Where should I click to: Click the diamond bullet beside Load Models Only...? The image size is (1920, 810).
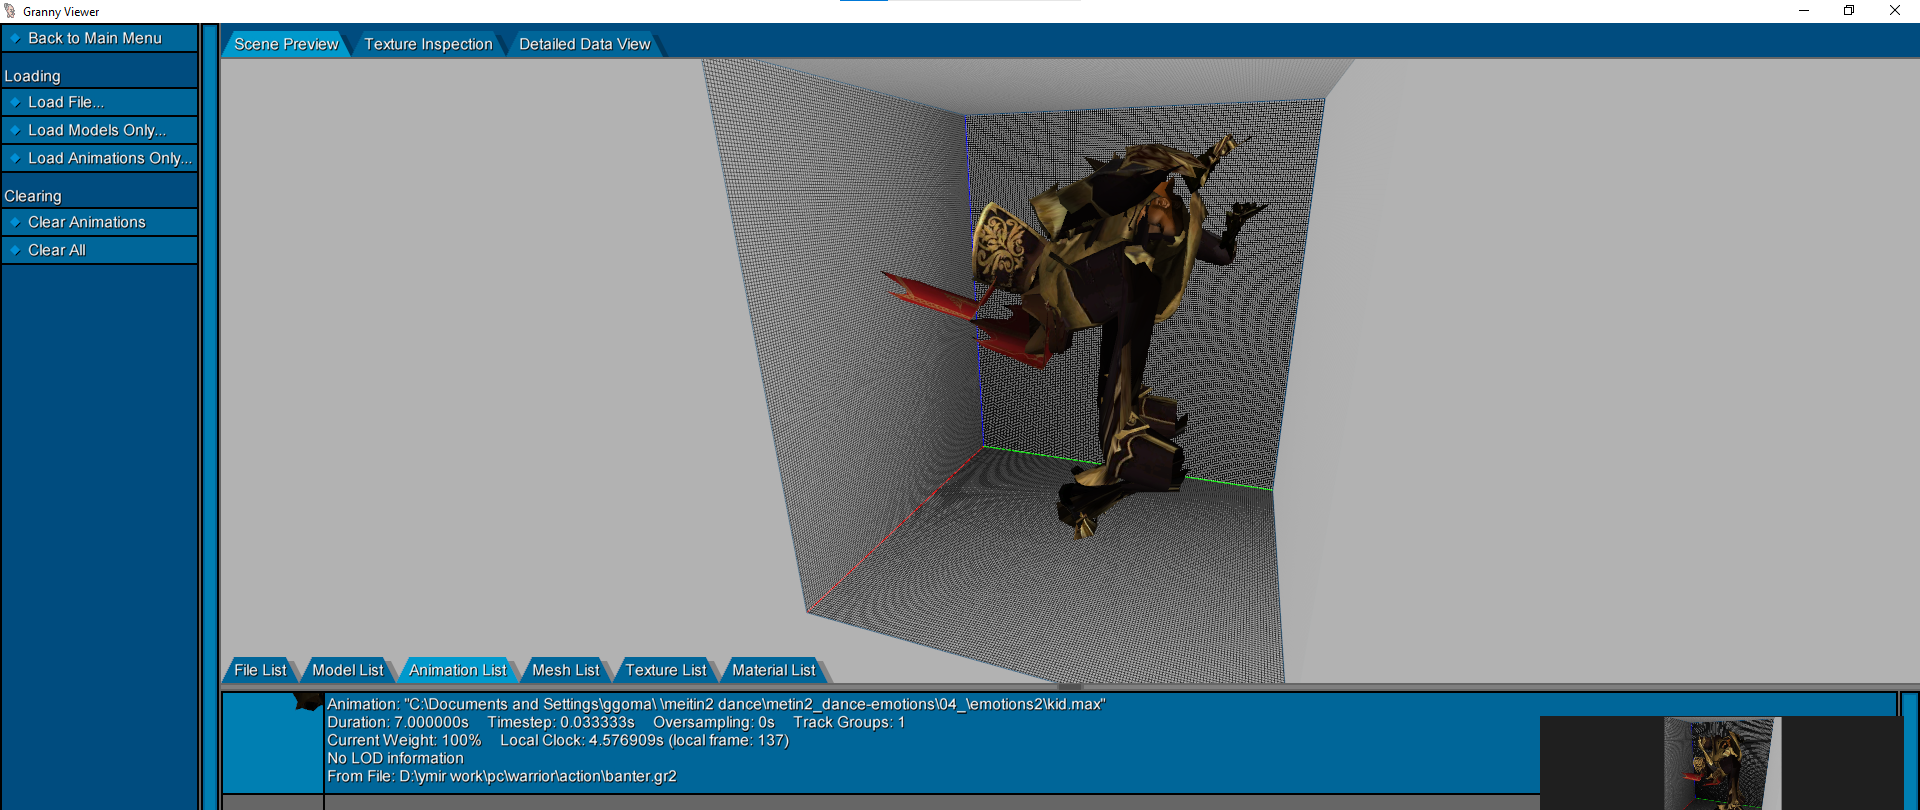coord(15,130)
